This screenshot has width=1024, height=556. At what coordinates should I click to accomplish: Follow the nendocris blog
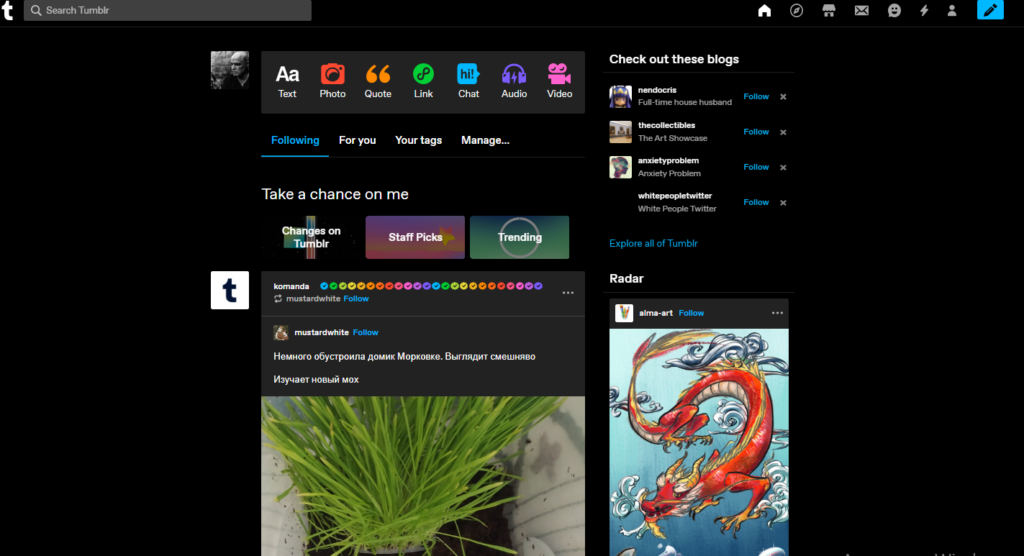tap(756, 97)
